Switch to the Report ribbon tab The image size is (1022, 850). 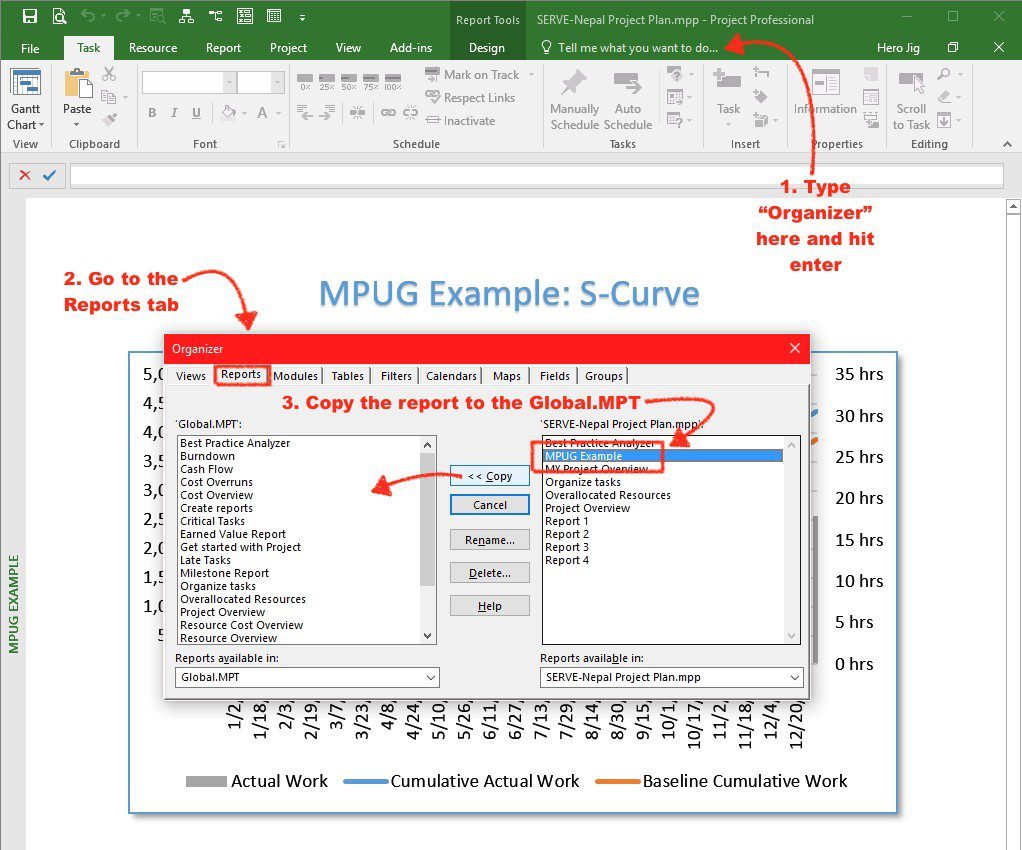(224, 48)
